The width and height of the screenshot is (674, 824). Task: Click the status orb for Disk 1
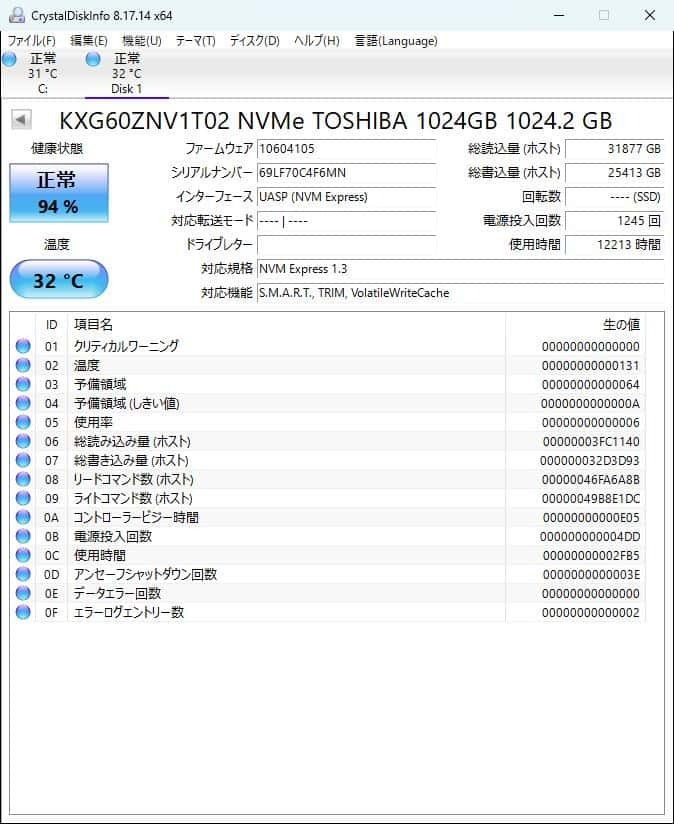click(93, 59)
